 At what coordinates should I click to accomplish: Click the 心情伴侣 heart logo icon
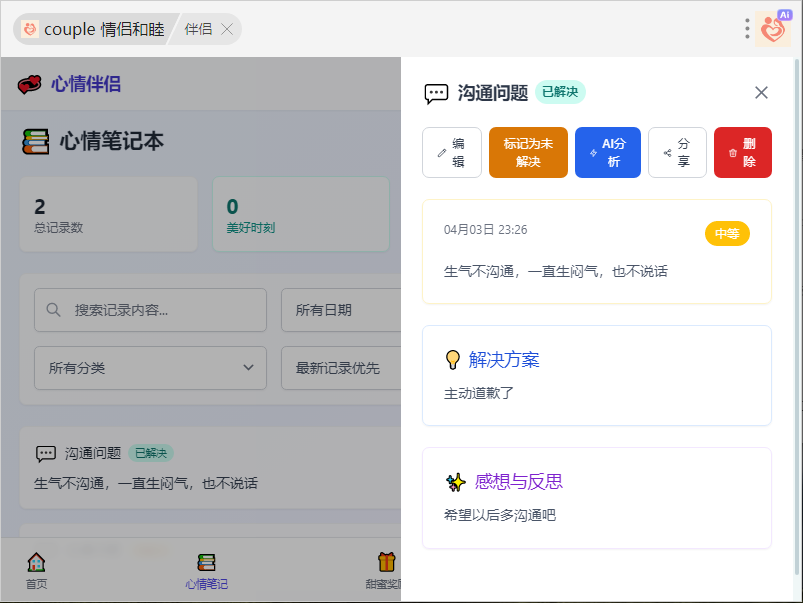point(30,84)
